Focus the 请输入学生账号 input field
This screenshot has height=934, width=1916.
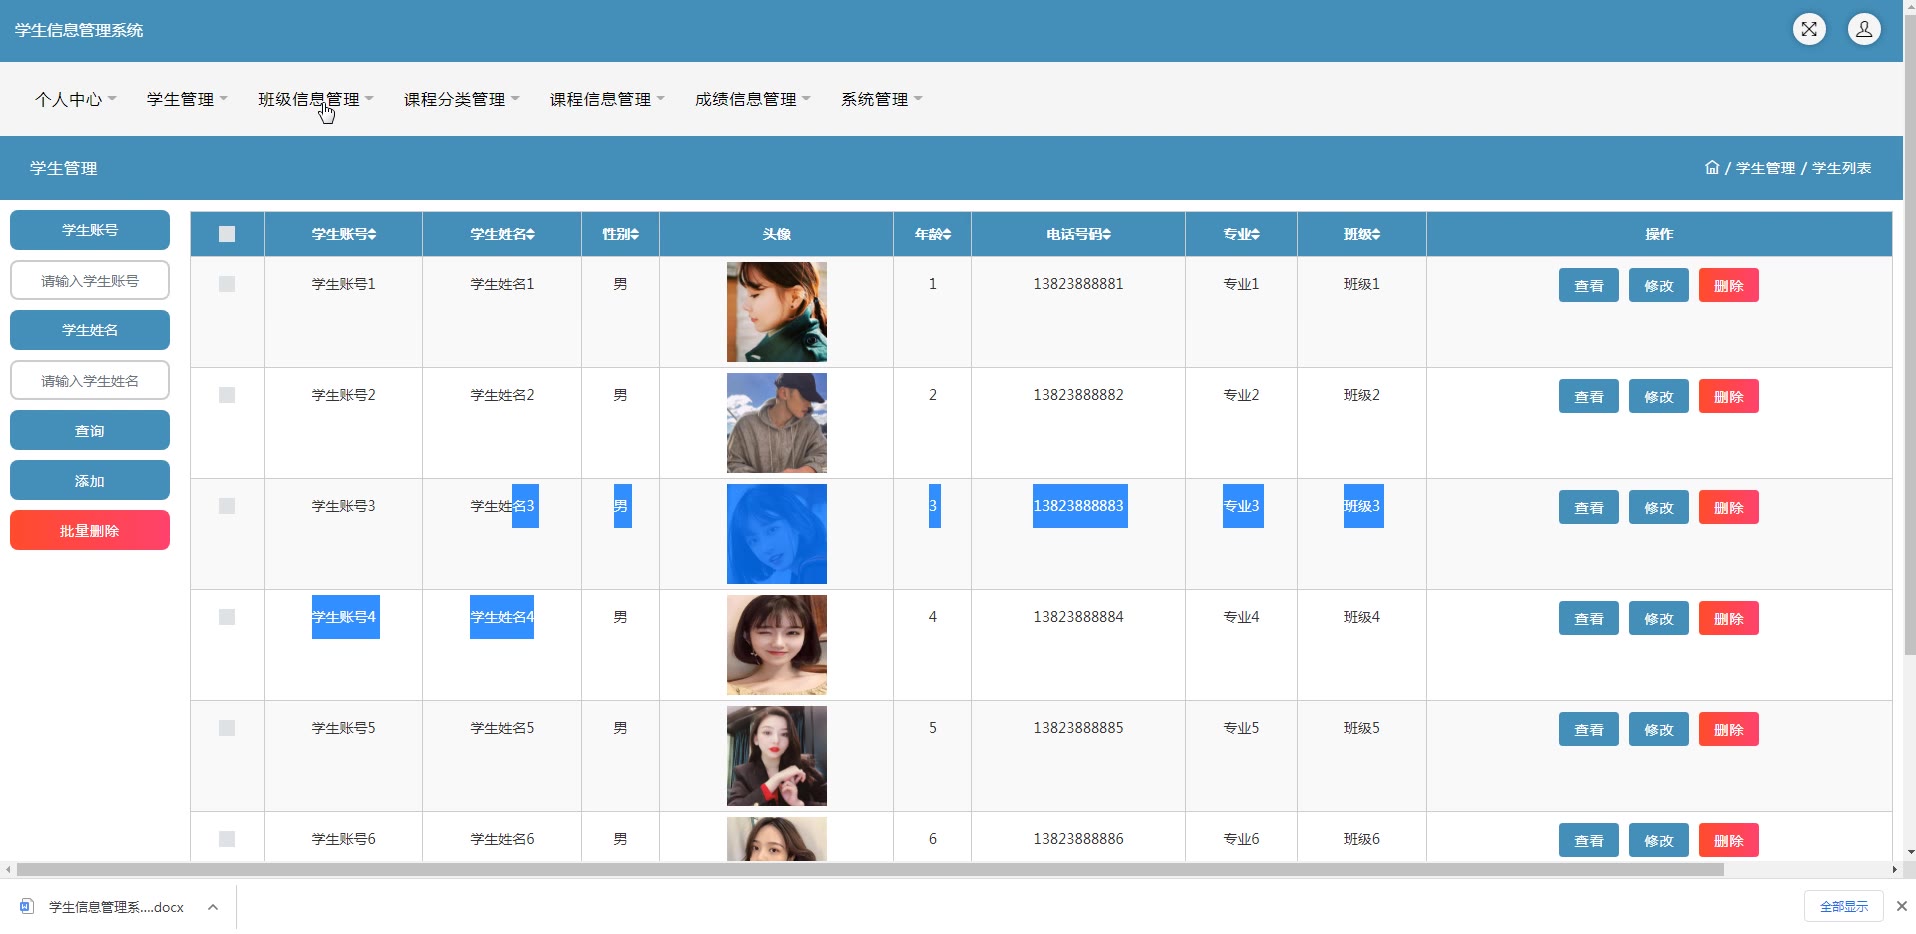tap(90, 280)
